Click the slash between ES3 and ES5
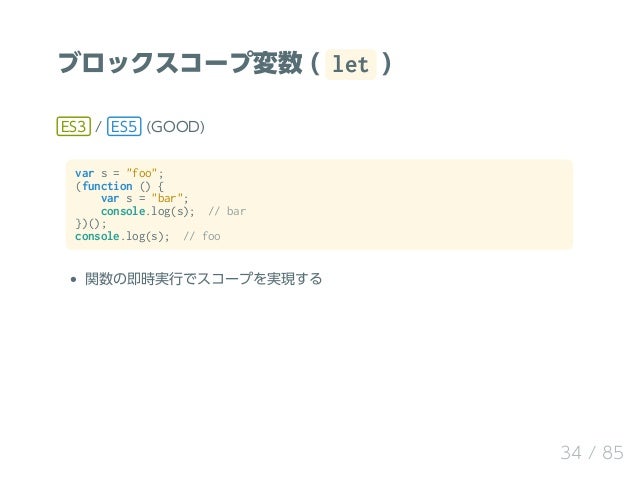This screenshot has width=638, height=478. point(98,127)
